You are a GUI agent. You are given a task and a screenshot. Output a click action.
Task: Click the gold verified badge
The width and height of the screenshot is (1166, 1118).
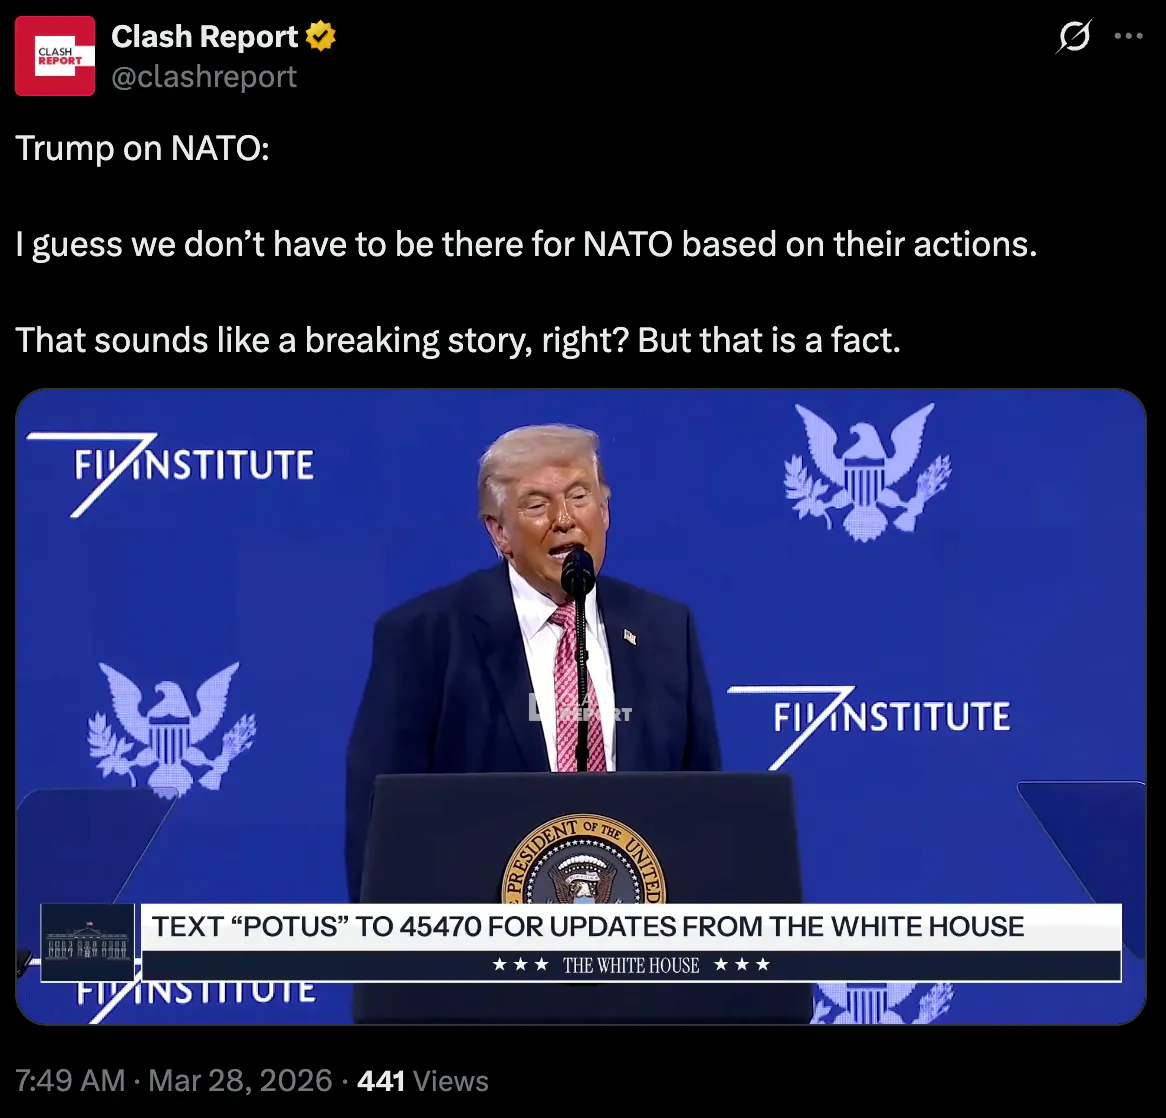coord(321,36)
